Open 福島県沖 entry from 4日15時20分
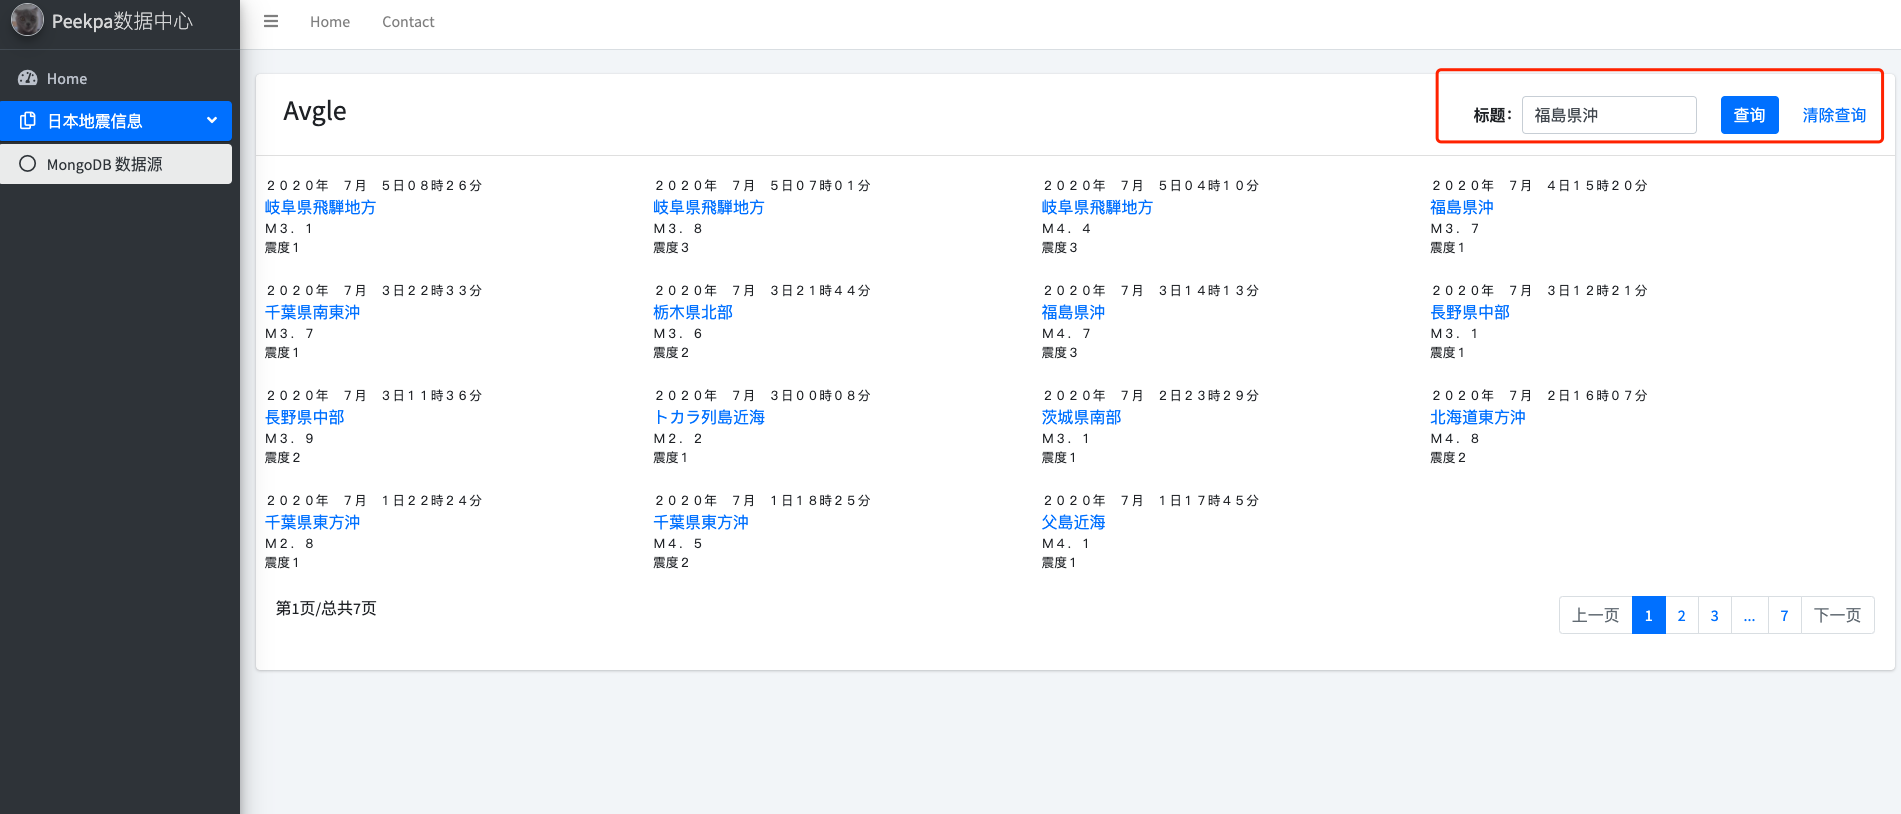Viewport: 1901px width, 814px height. [x=1462, y=207]
